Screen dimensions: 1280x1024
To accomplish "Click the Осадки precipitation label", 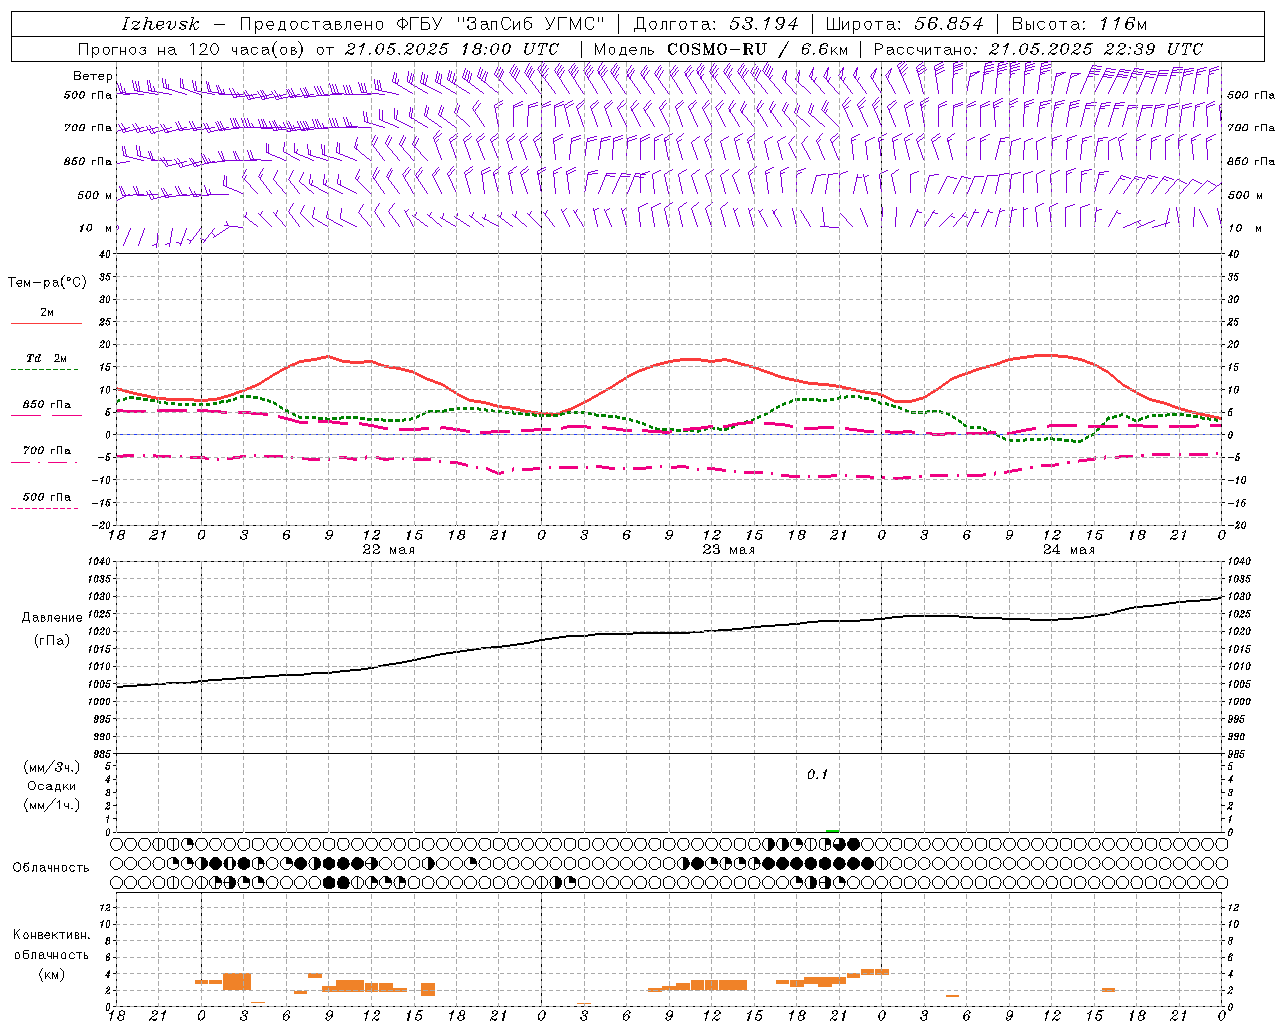I will point(51,786).
